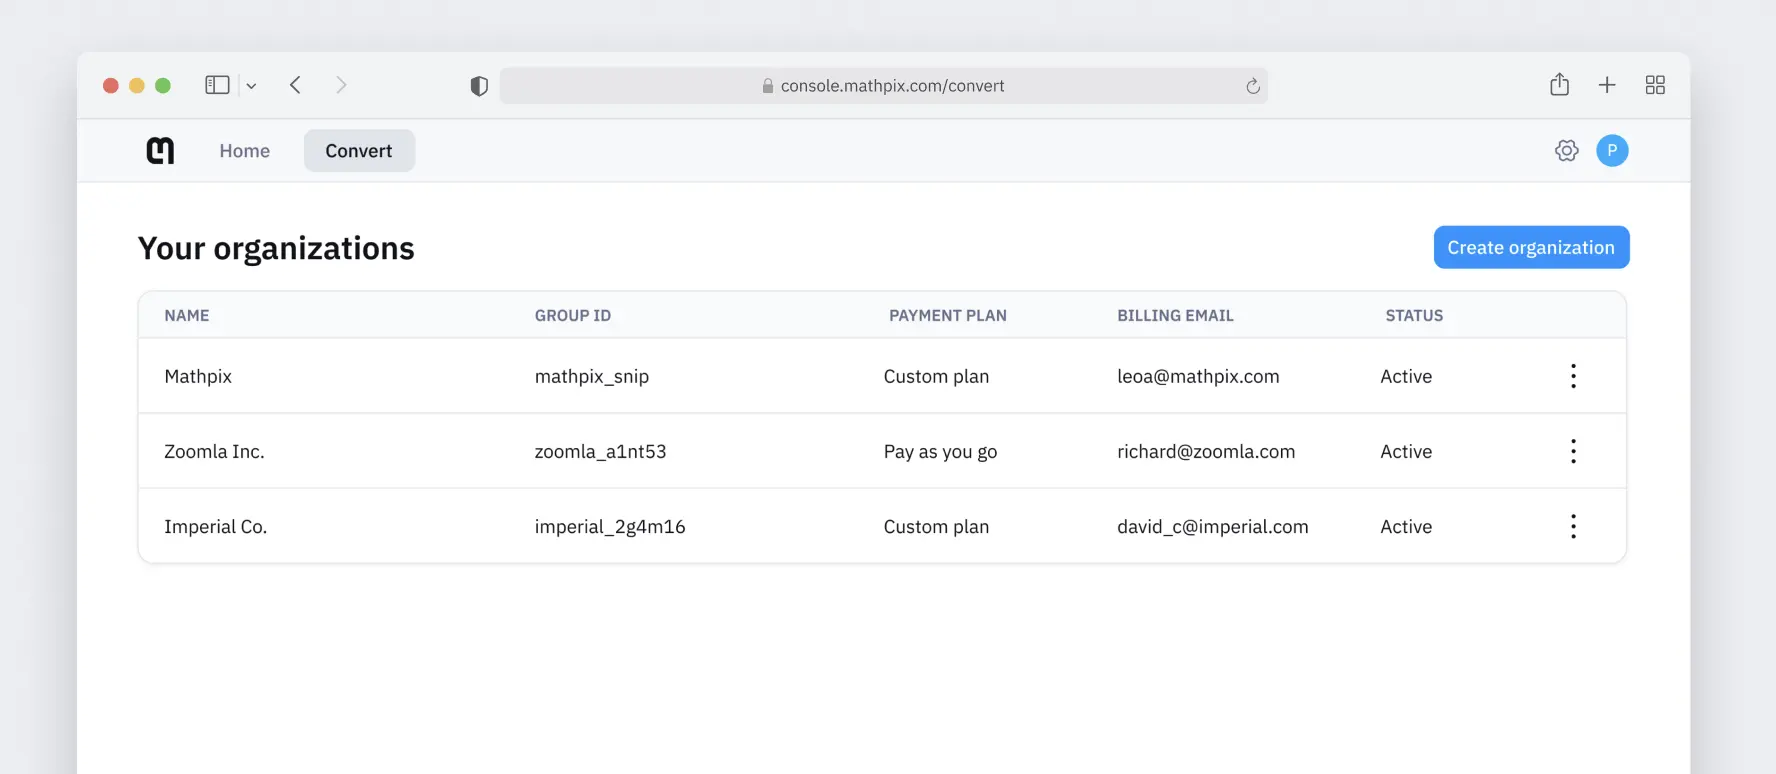Click the Mathpix logo icon
This screenshot has height=774, width=1776.
point(160,150)
